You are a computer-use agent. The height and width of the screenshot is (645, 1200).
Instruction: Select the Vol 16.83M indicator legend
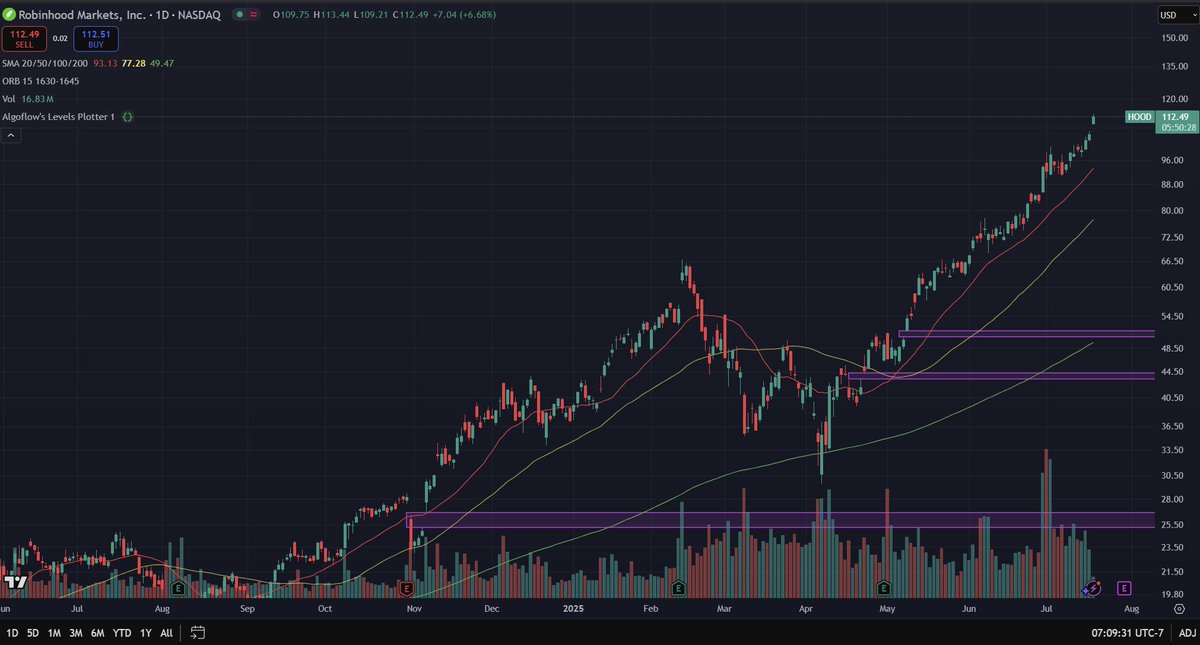28,99
